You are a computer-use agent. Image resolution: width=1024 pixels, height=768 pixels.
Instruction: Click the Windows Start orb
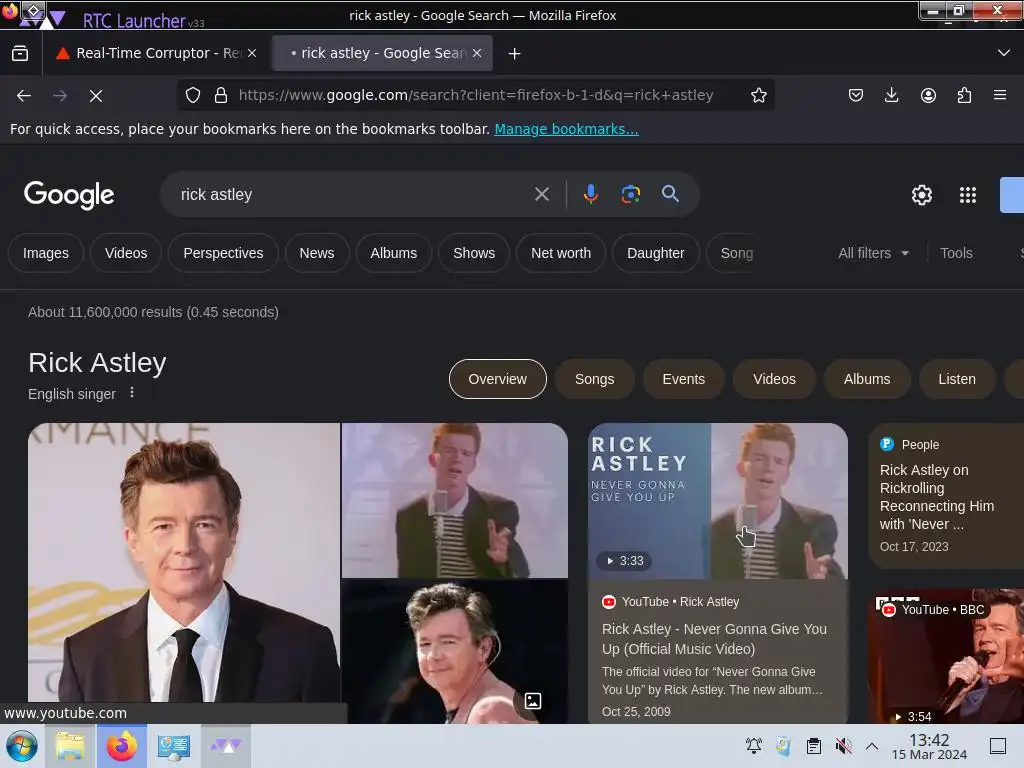pyautogui.click(x=21, y=746)
